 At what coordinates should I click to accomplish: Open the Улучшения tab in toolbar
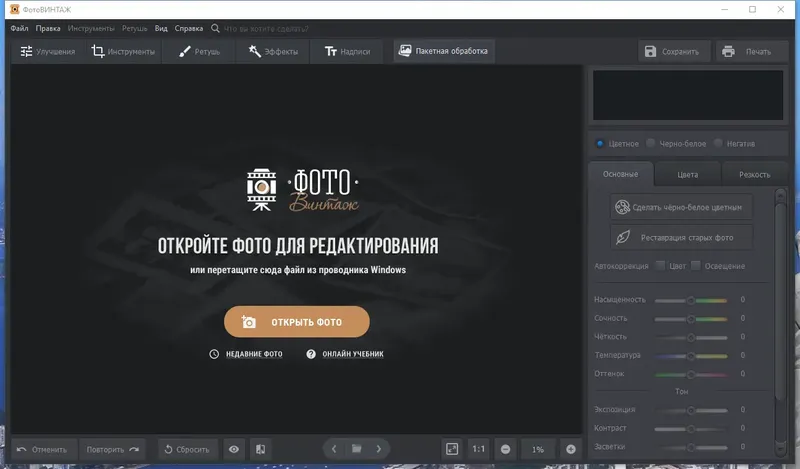pos(47,52)
